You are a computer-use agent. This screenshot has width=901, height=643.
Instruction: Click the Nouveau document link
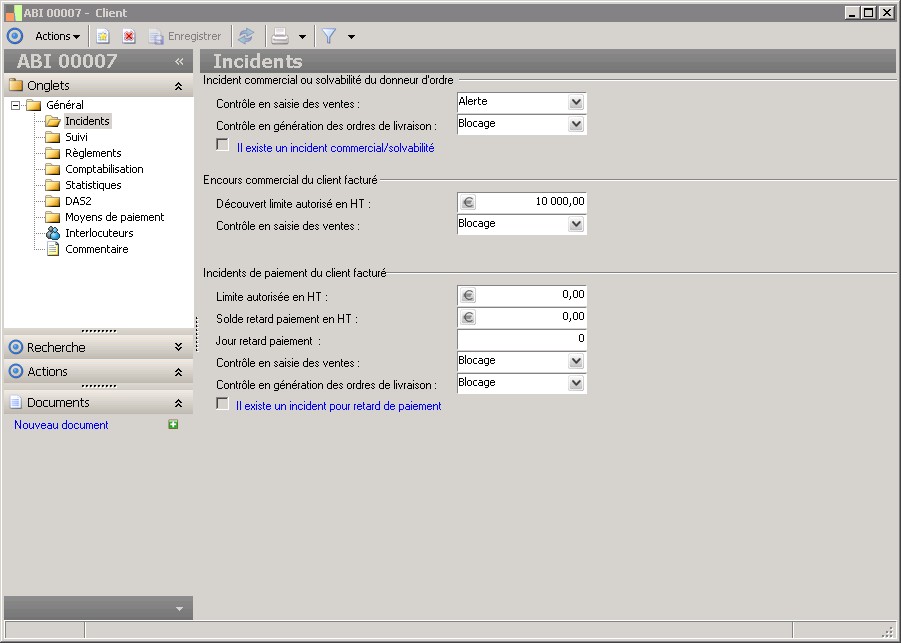[x=61, y=425]
